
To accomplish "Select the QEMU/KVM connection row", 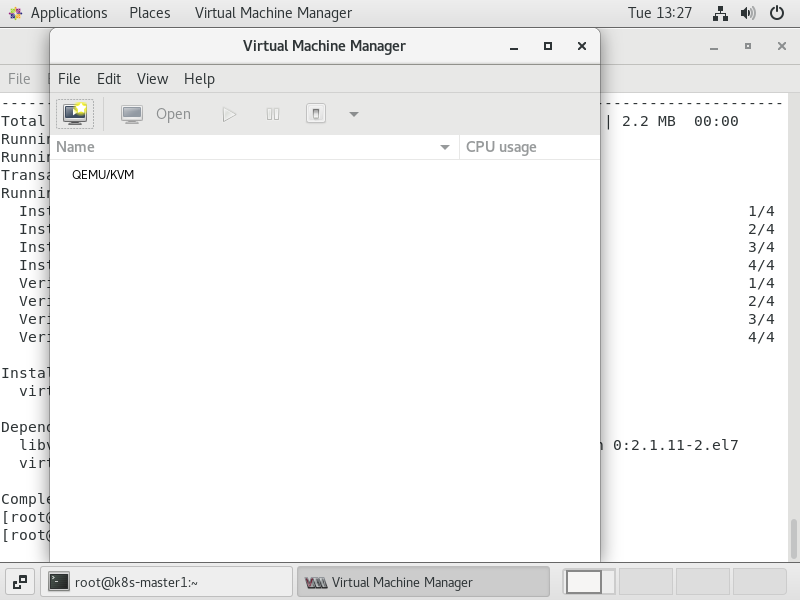I will (x=325, y=174).
